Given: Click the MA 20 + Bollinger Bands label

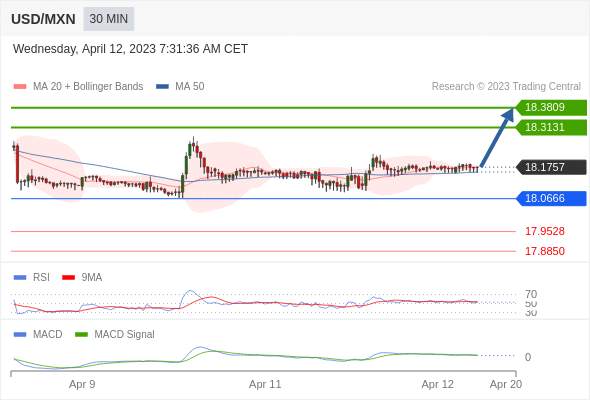Looking at the screenshot, I should point(88,87).
